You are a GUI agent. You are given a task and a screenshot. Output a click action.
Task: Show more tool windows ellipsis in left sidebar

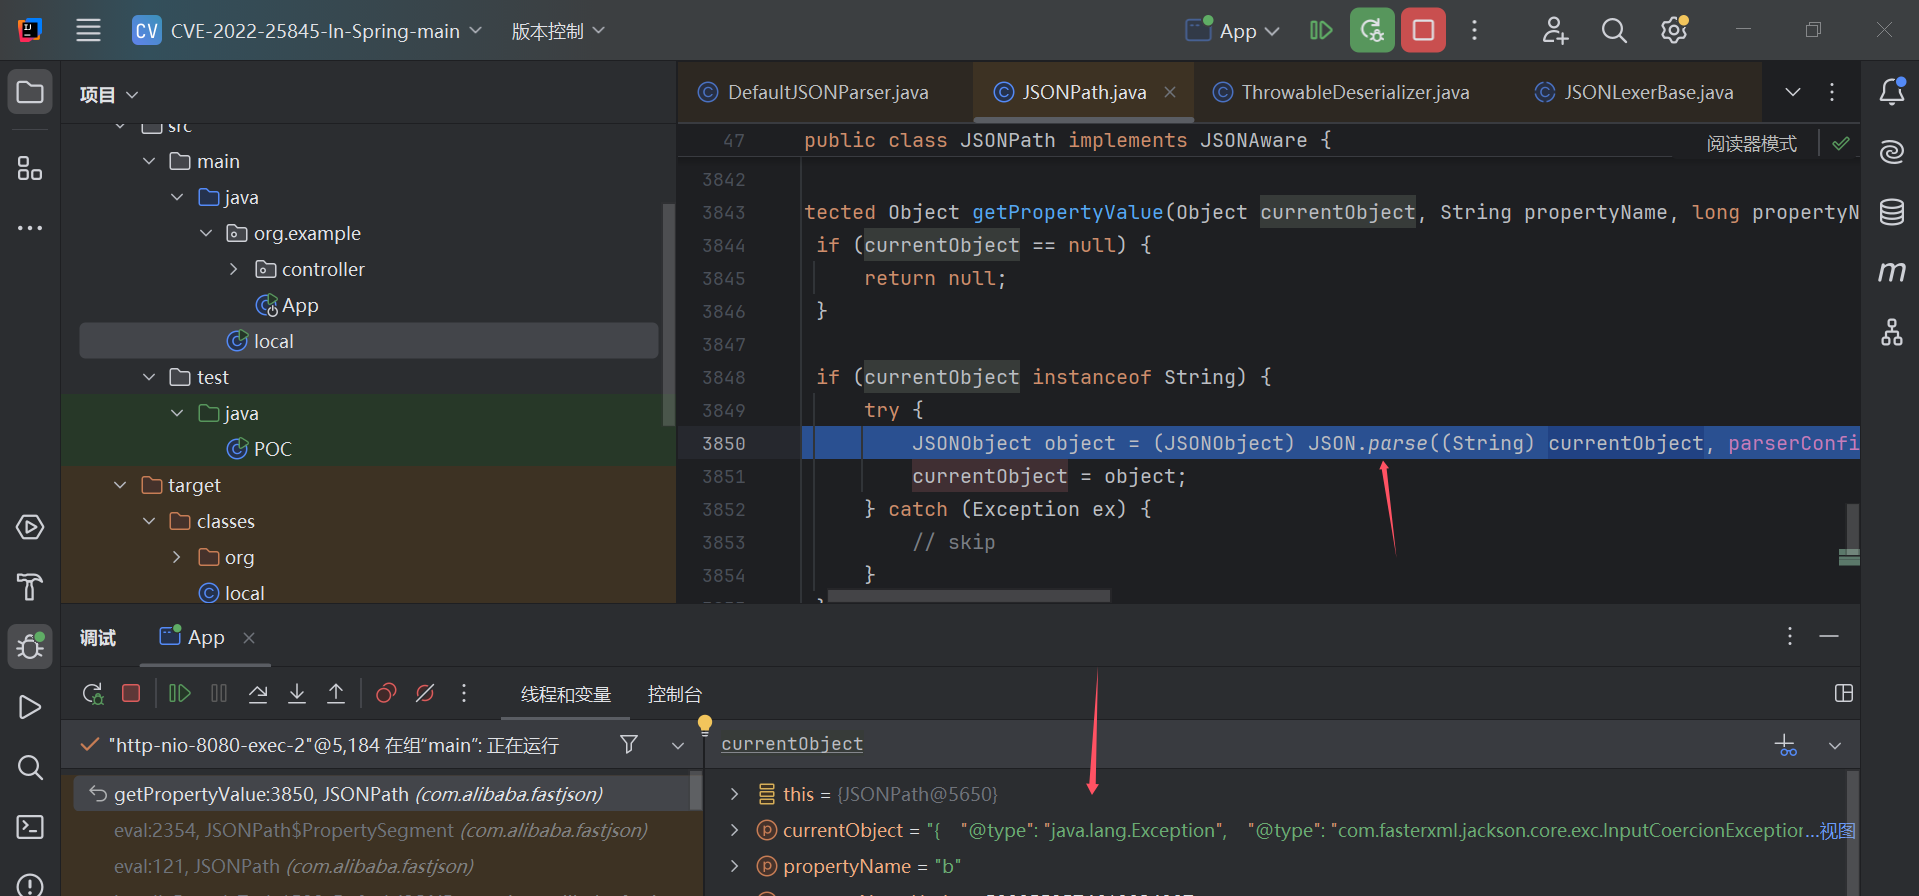[30, 228]
